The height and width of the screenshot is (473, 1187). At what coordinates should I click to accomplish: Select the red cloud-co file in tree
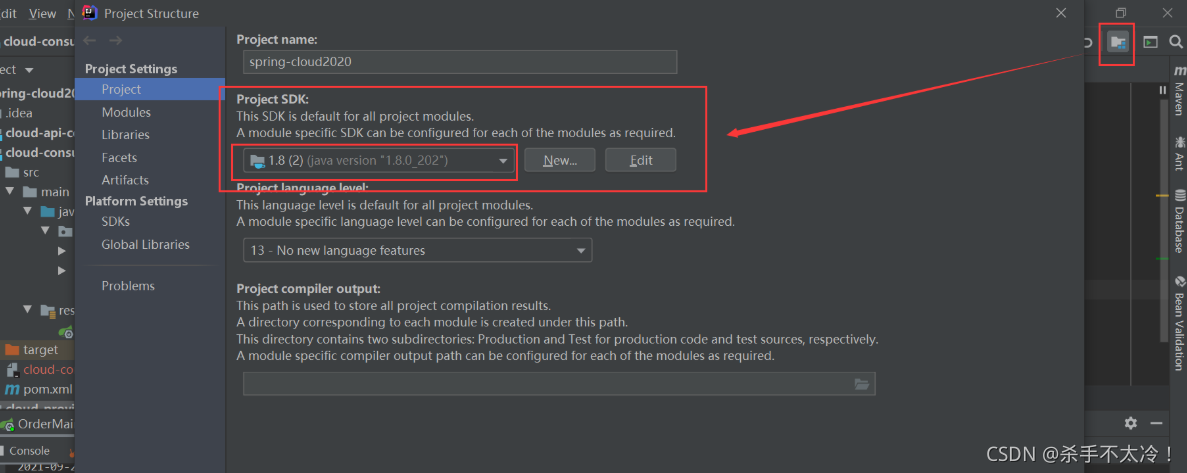48,370
